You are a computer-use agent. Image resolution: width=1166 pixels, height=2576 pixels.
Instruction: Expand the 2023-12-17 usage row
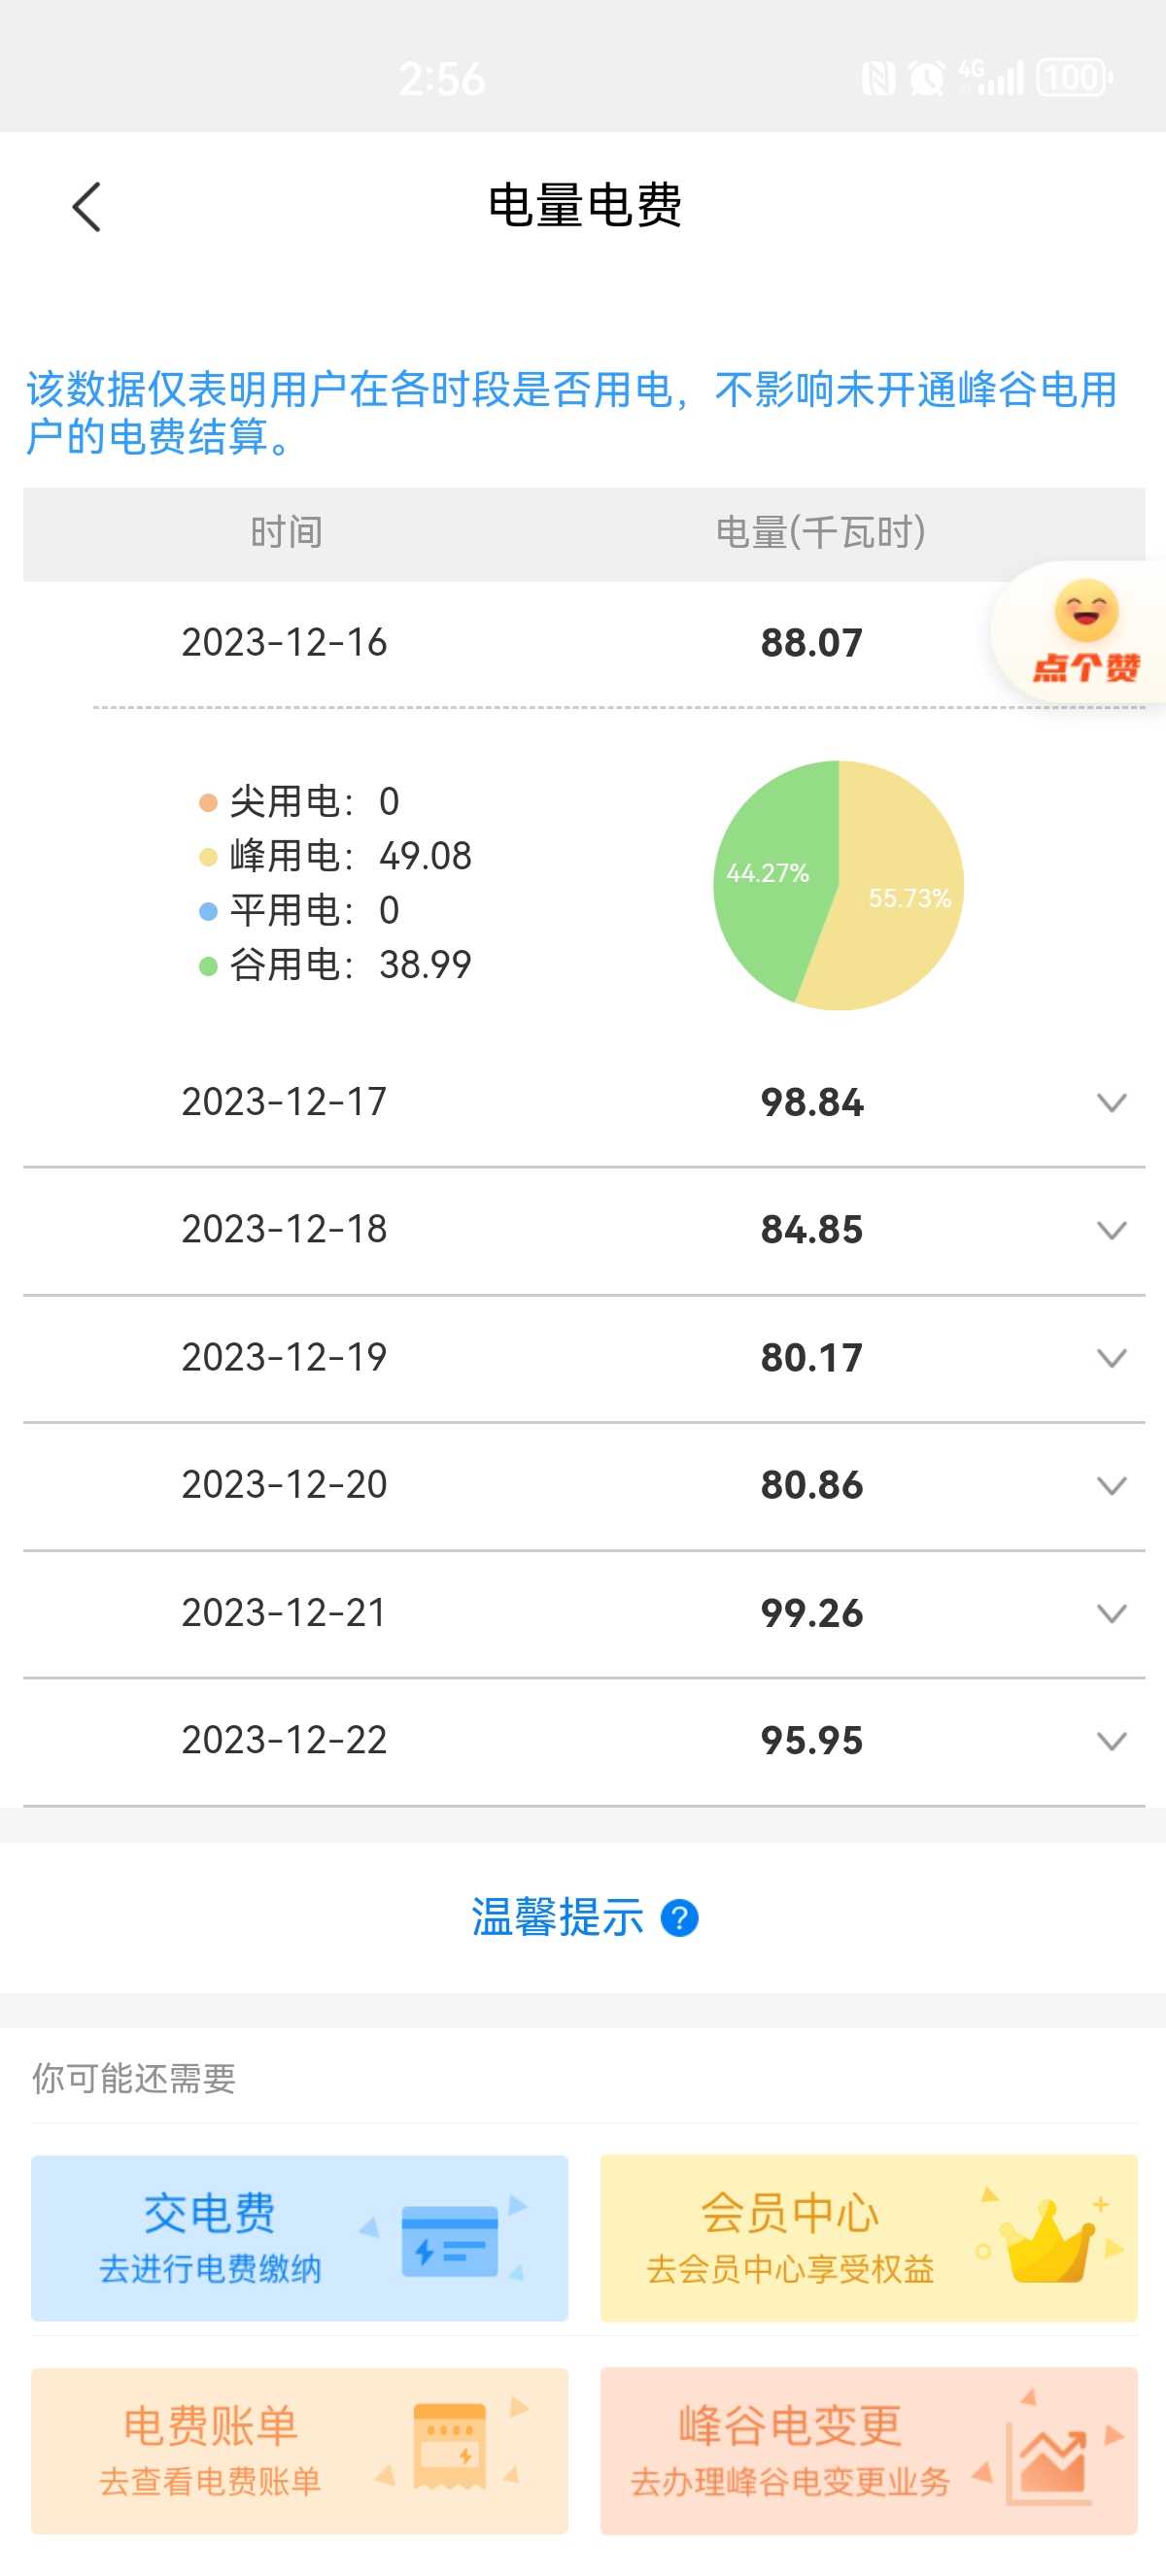(x=1111, y=1103)
